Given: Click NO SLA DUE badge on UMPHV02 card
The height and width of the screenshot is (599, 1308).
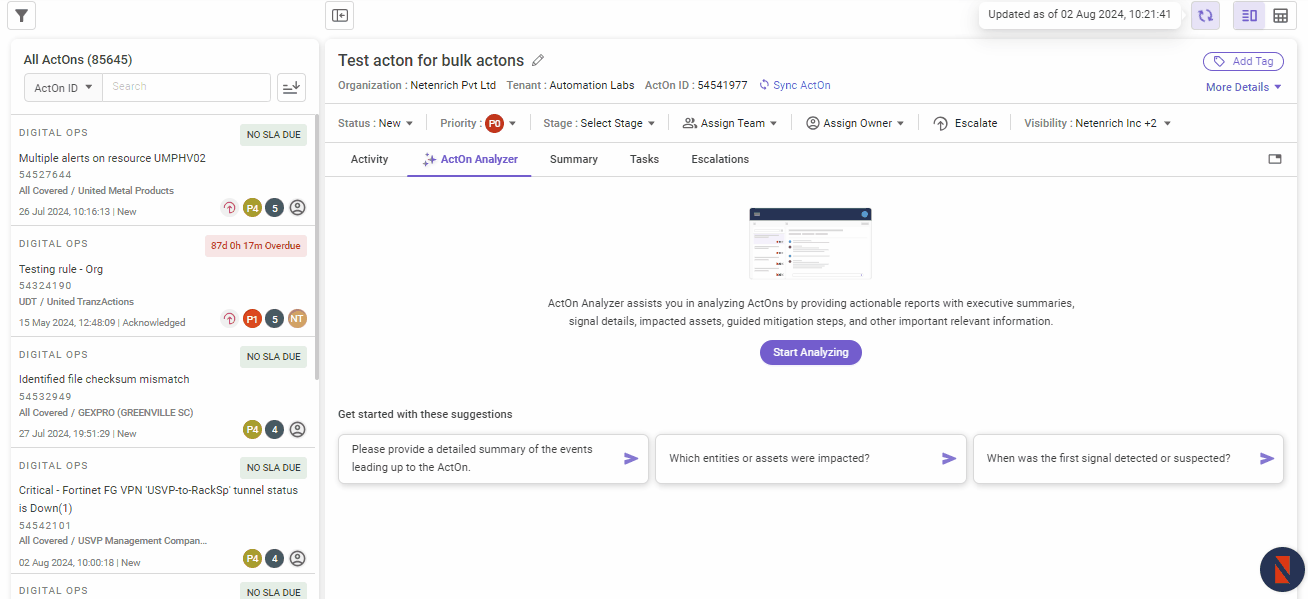Looking at the screenshot, I should click(273, 135).
